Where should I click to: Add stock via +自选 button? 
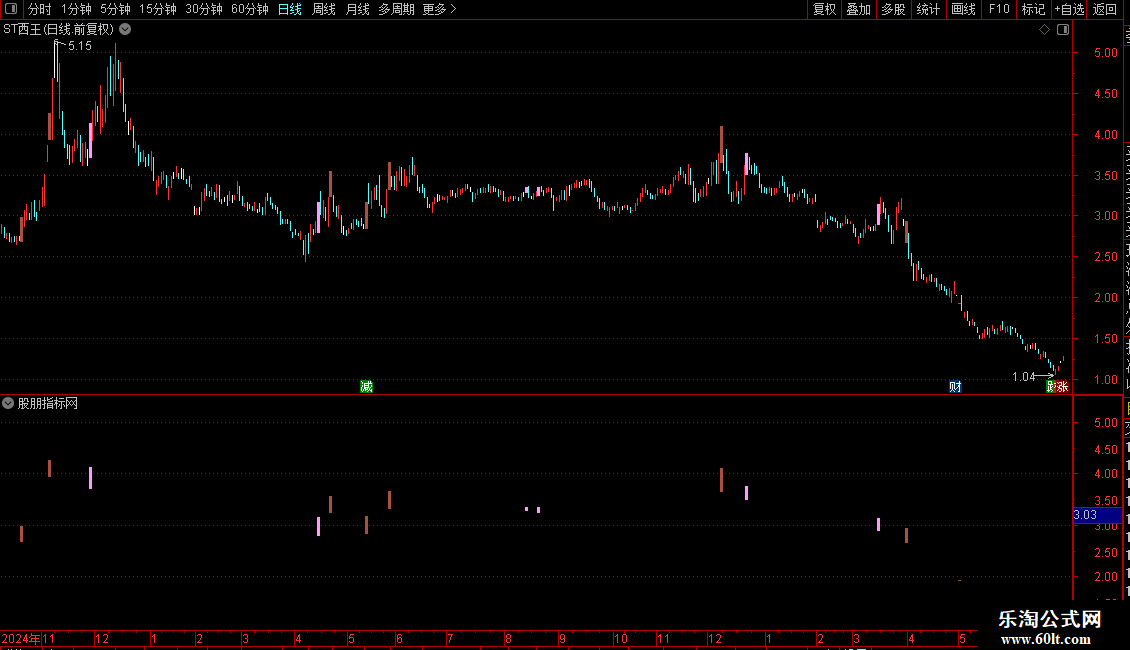(1069, 9)
